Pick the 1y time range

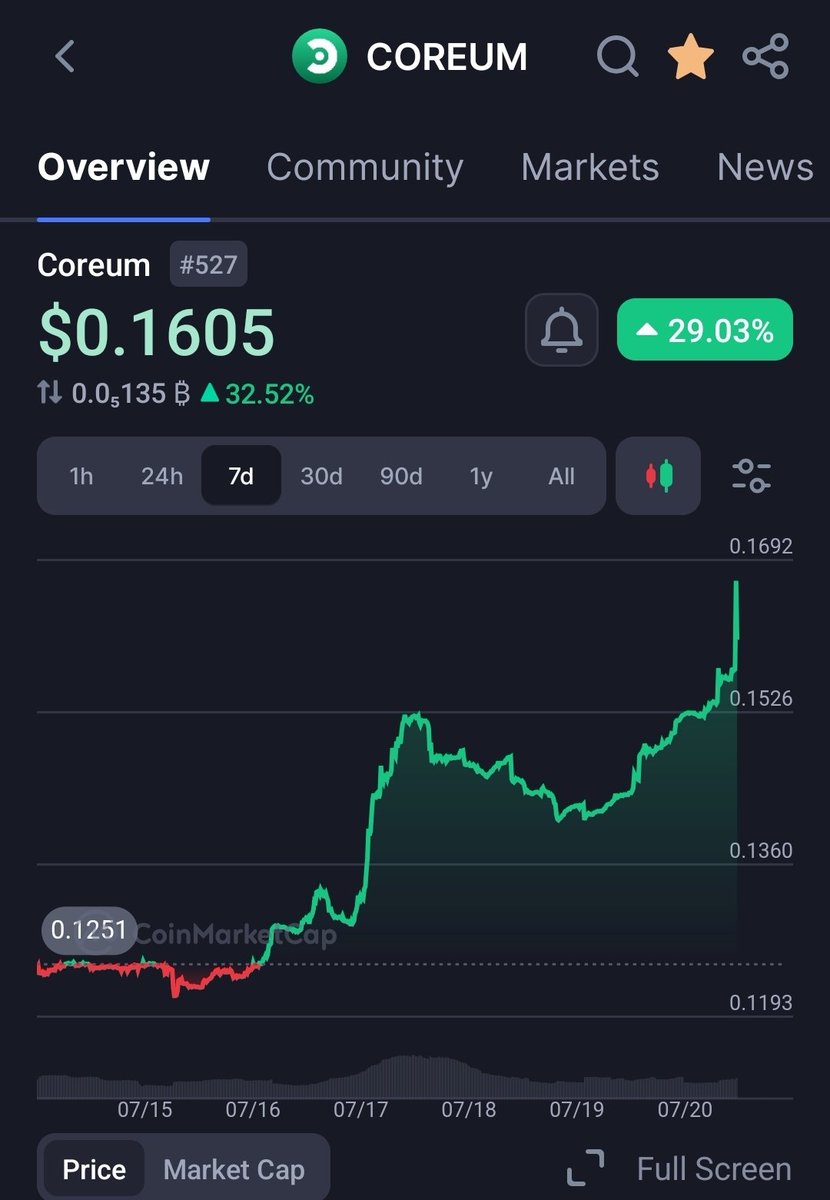click(x=481, y=476)
